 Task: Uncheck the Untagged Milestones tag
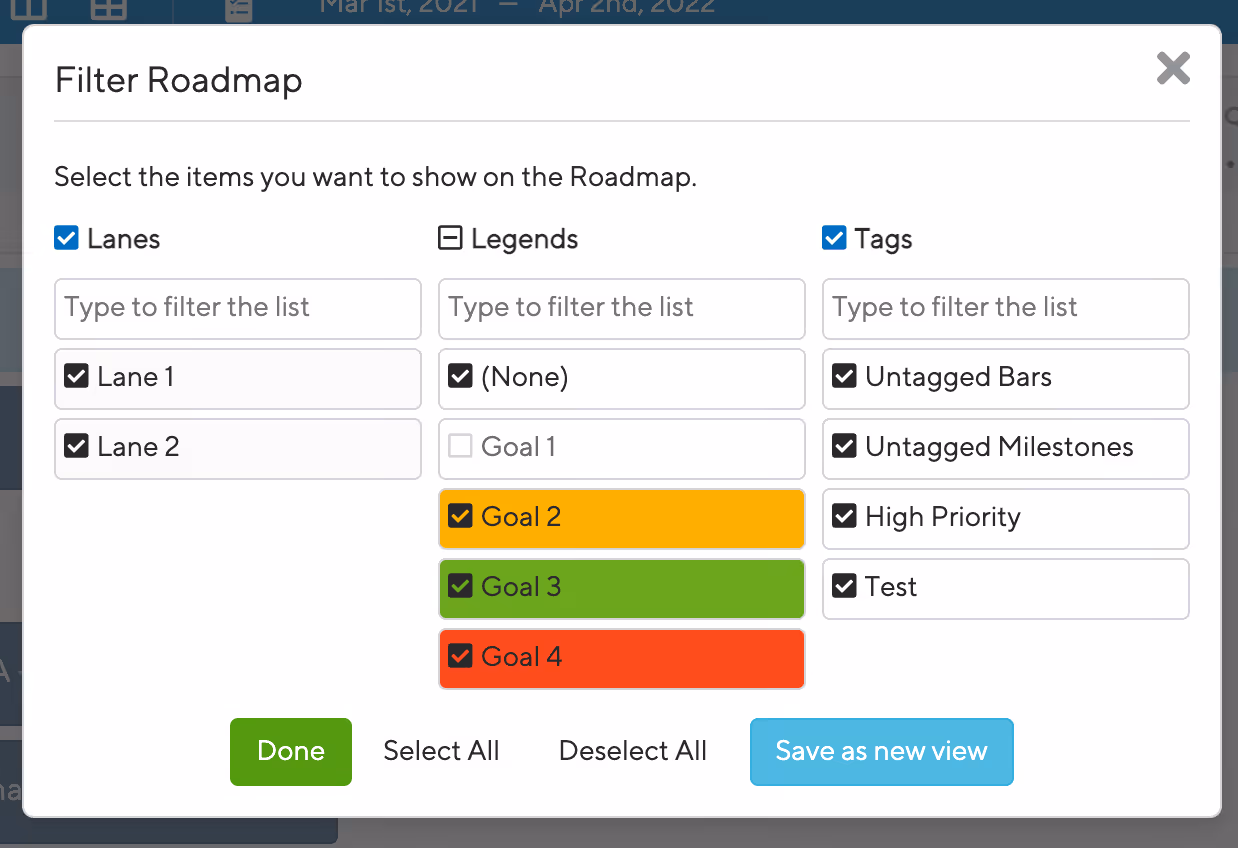coord(844,449)
